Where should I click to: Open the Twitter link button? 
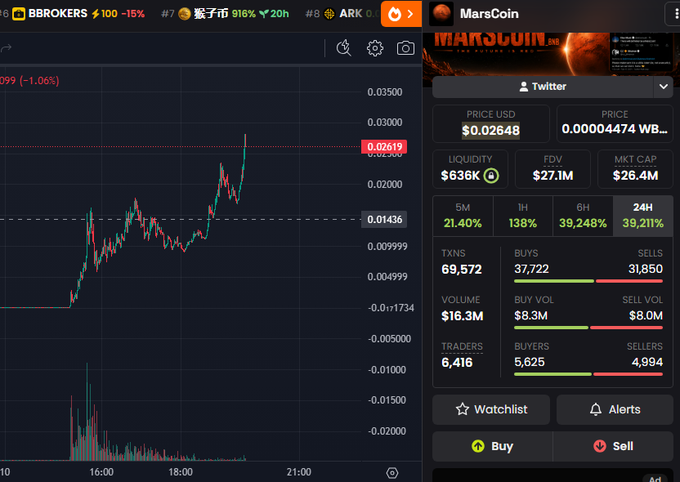click(543, 87)
